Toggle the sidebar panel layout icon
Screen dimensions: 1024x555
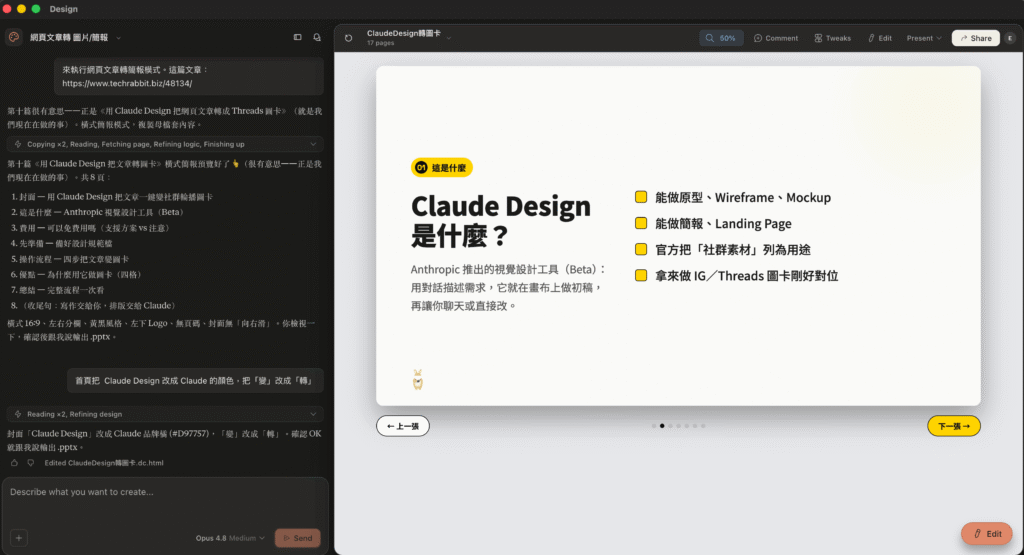[298, 37]
